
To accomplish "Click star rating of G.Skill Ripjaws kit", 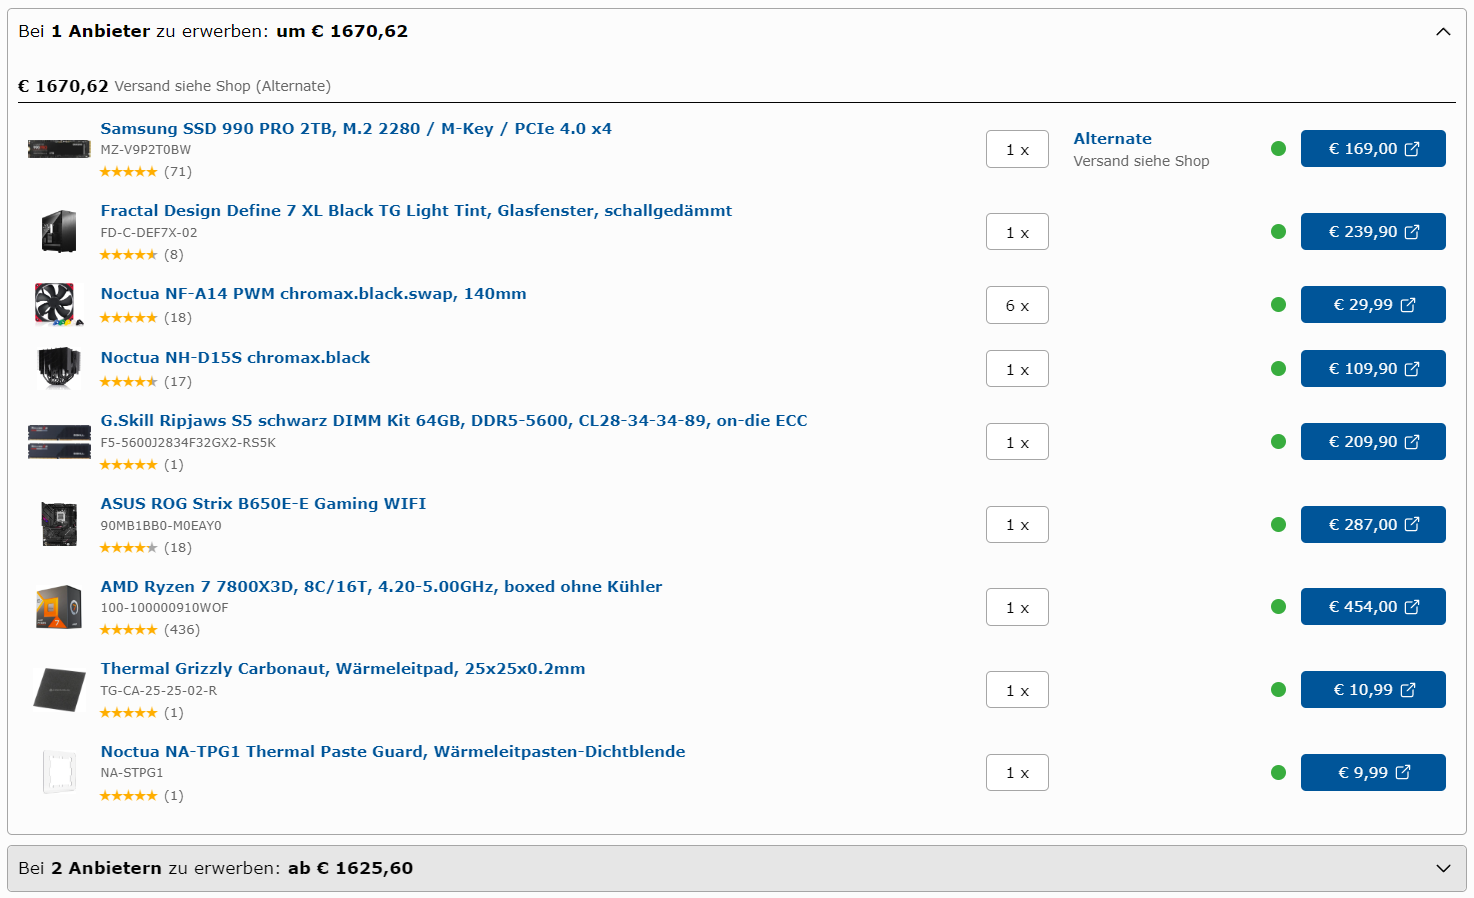I will [x=142, y=465].
